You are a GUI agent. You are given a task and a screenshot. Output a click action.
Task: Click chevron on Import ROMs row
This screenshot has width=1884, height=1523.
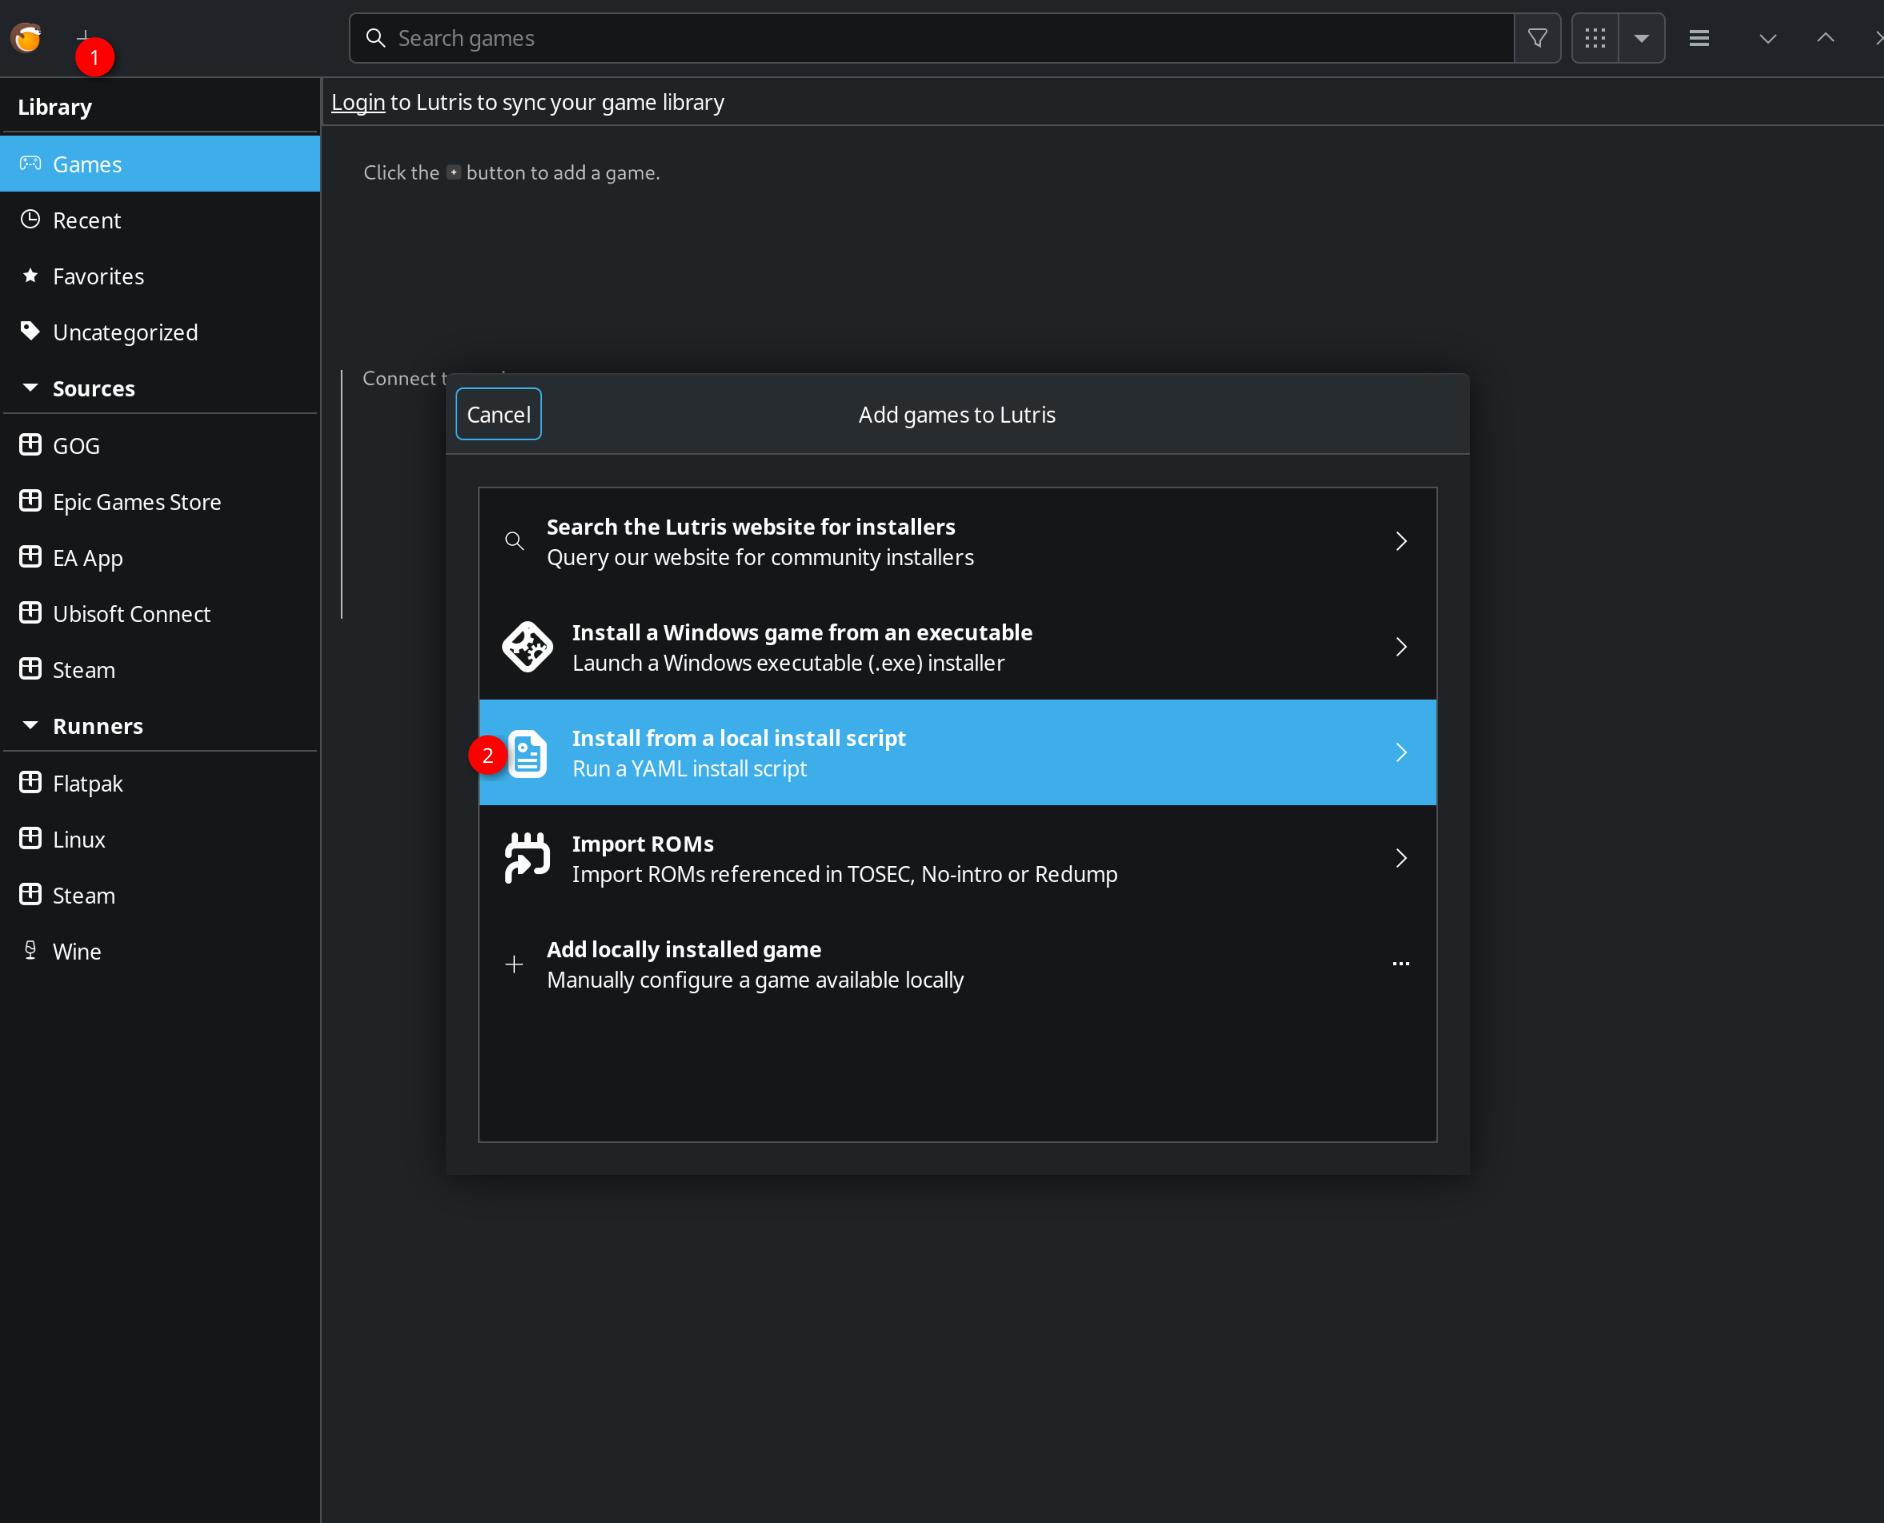[1401, 858]
